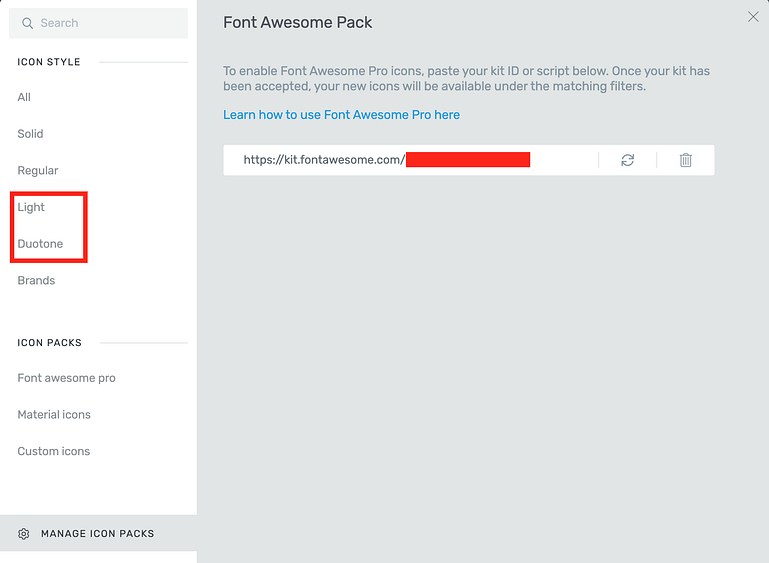The width and height of the screenshot is (769, 563).
Task: Select the Solid icon style
Action: [x=30, y=134]
